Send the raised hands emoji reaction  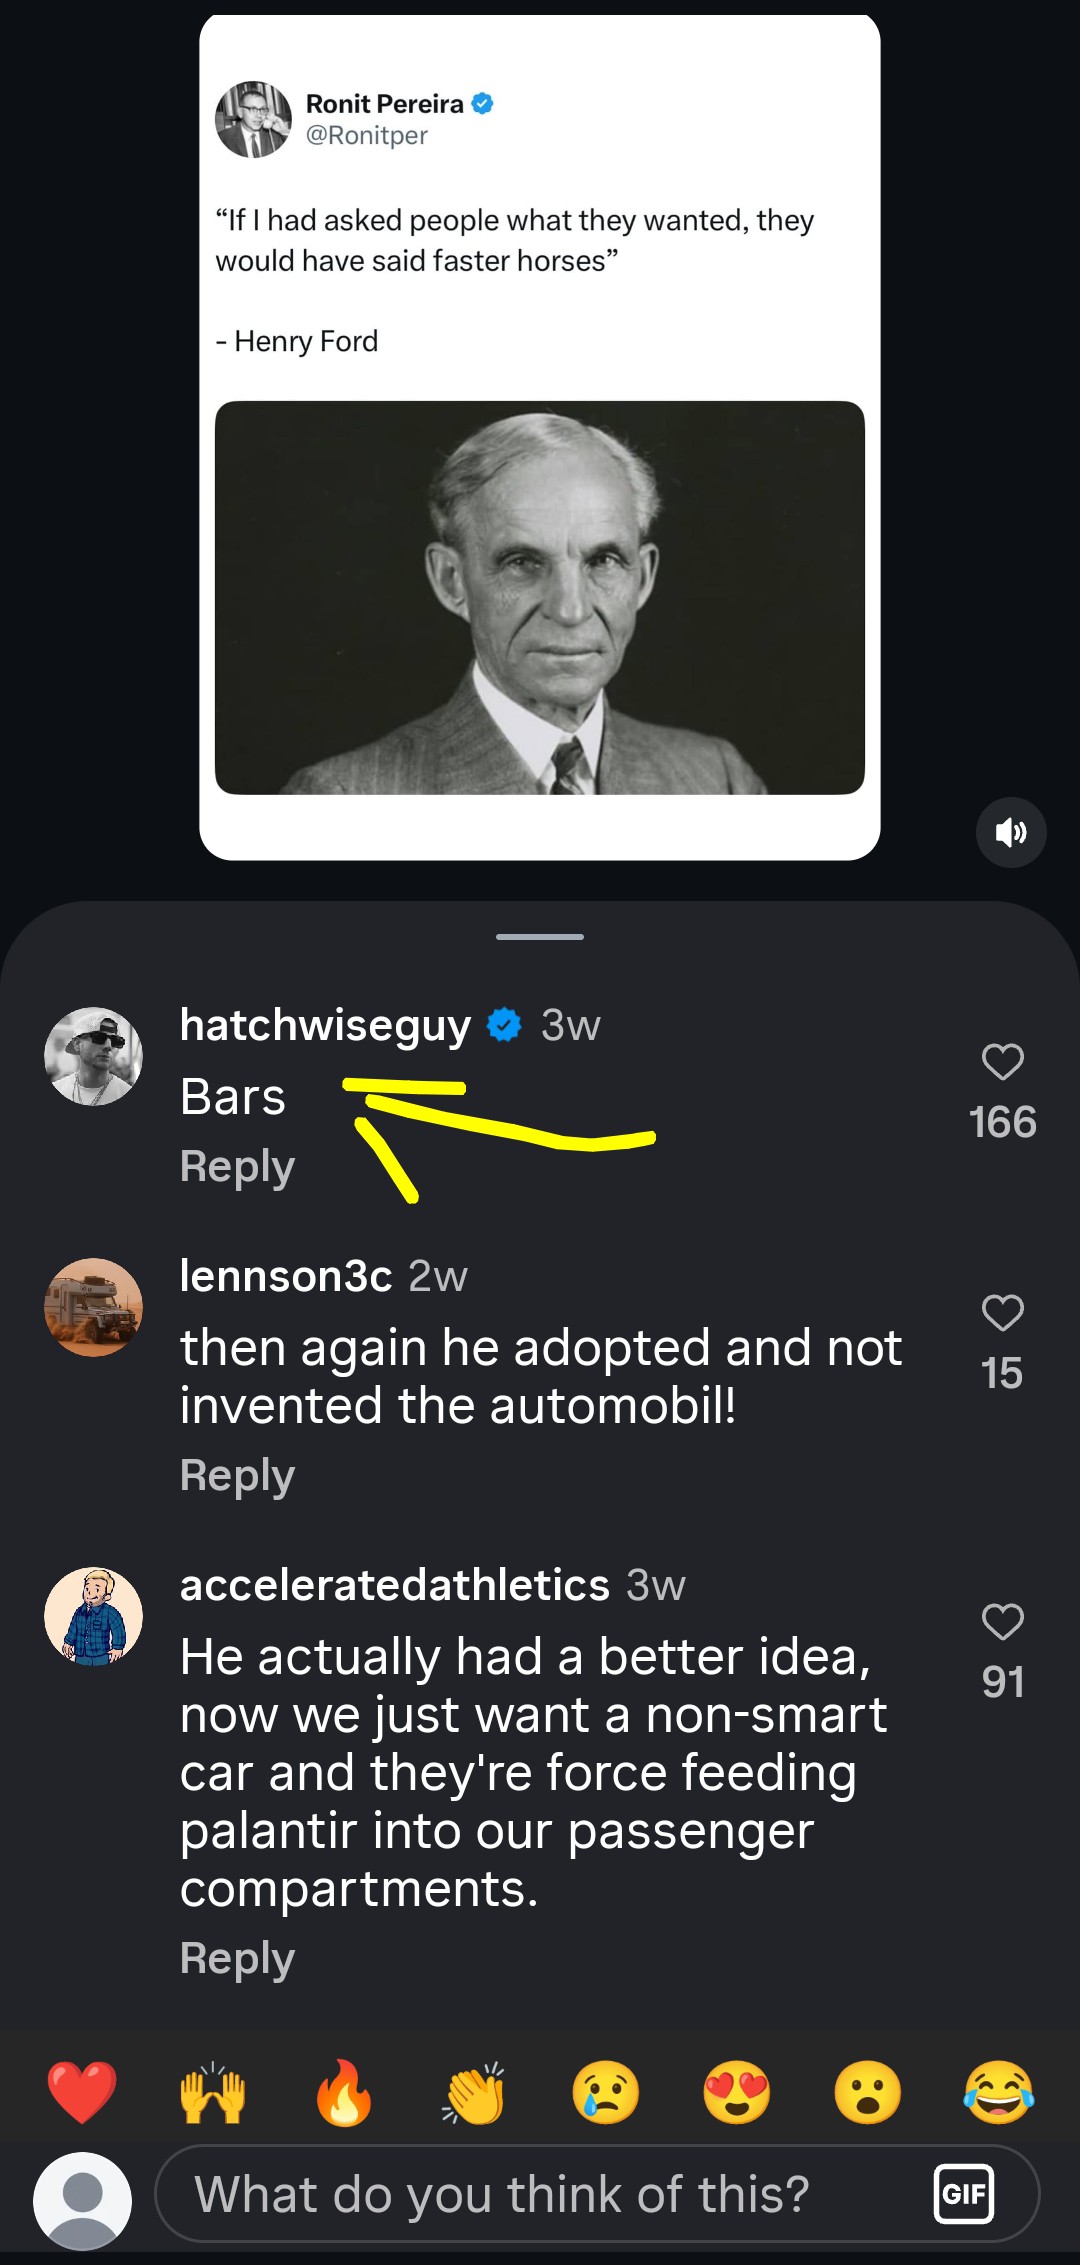coord(213,2092)
